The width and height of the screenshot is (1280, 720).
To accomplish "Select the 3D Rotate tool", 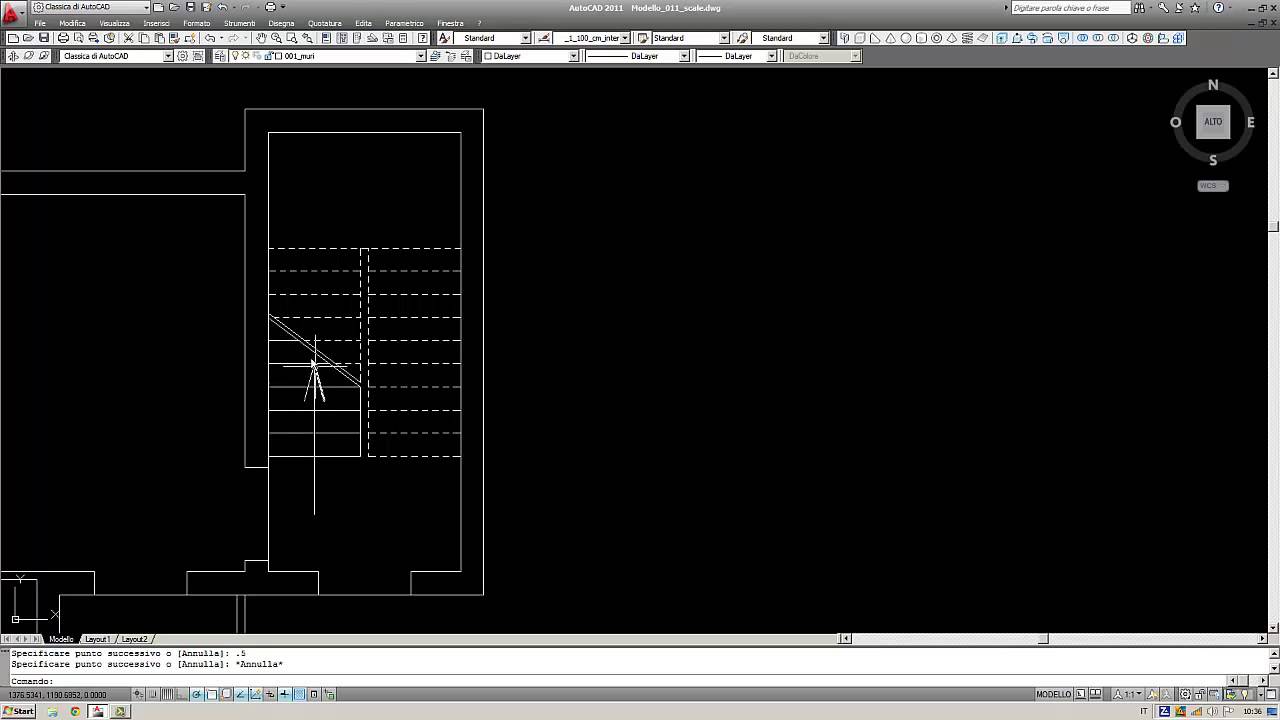I will (1147, 38).
